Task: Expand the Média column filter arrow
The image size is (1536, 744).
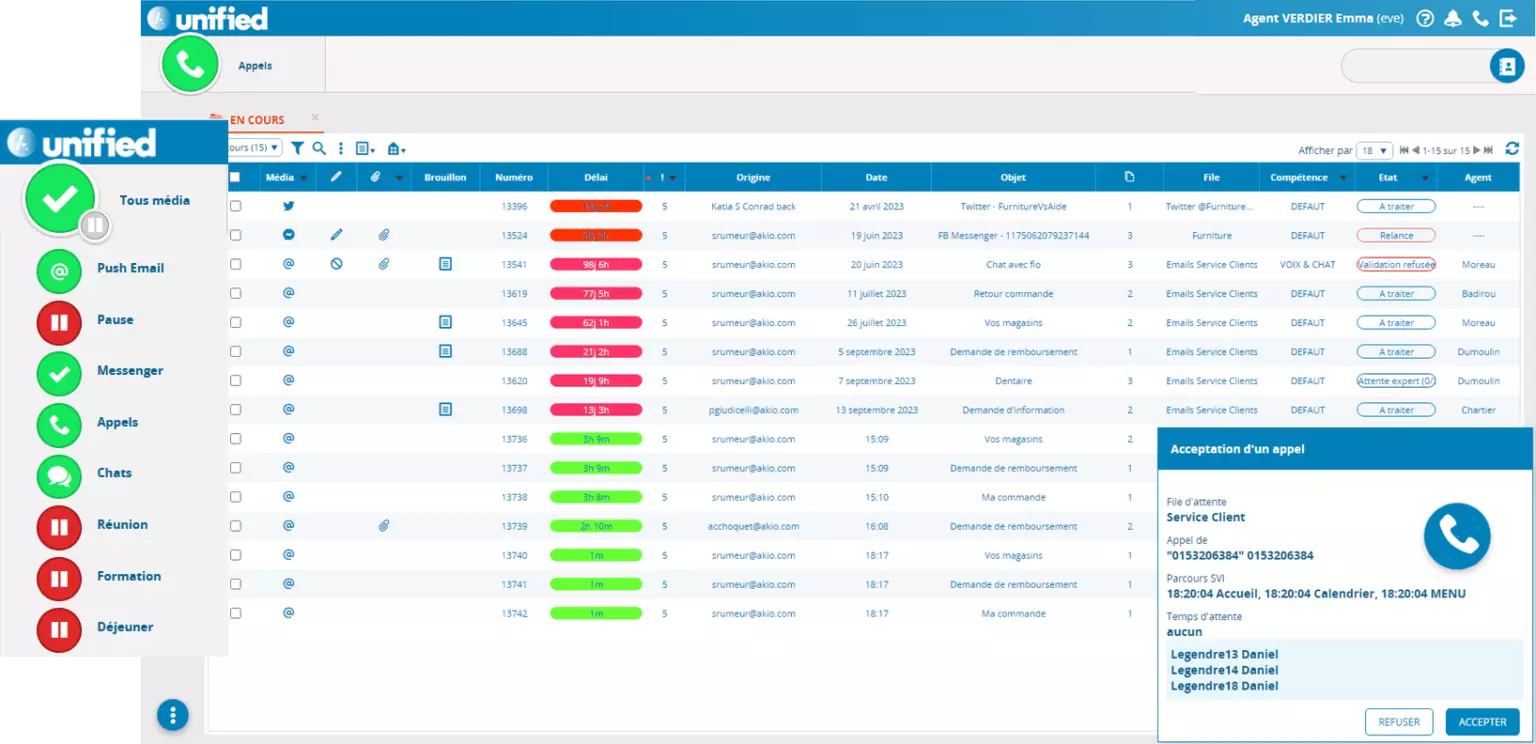Action: [302, 178]
